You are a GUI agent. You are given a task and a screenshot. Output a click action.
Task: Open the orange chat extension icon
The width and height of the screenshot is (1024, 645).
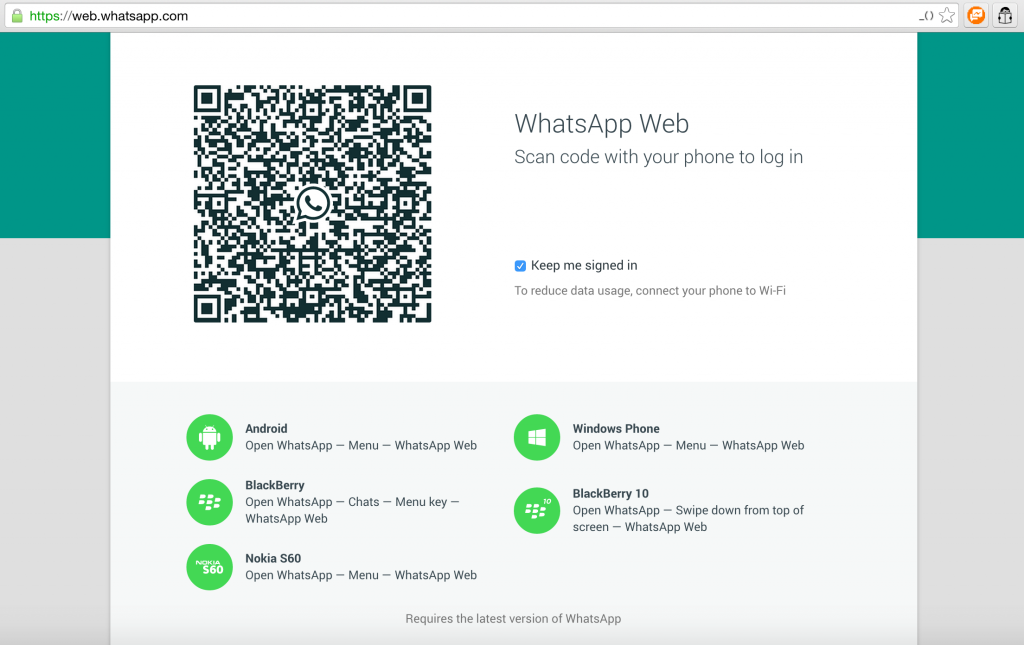tap(976, 16)
